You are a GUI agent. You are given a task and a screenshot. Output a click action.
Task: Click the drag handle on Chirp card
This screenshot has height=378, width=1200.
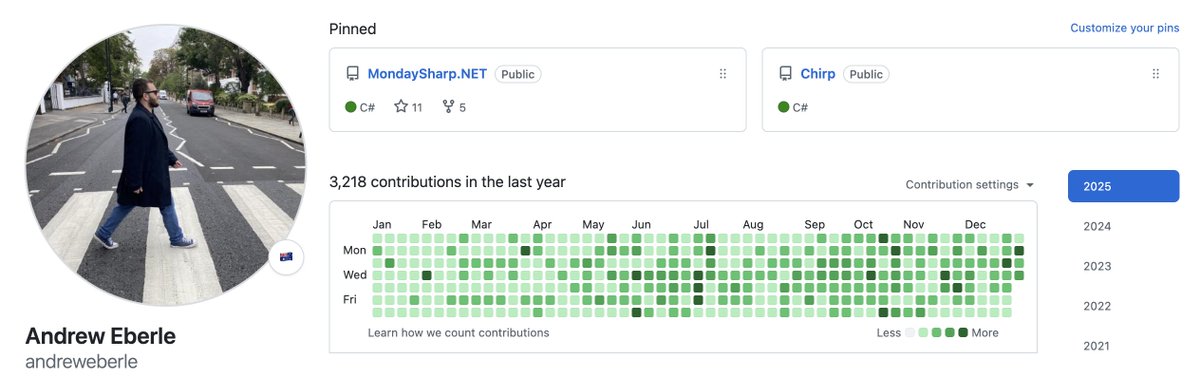tap(1156, 74)
